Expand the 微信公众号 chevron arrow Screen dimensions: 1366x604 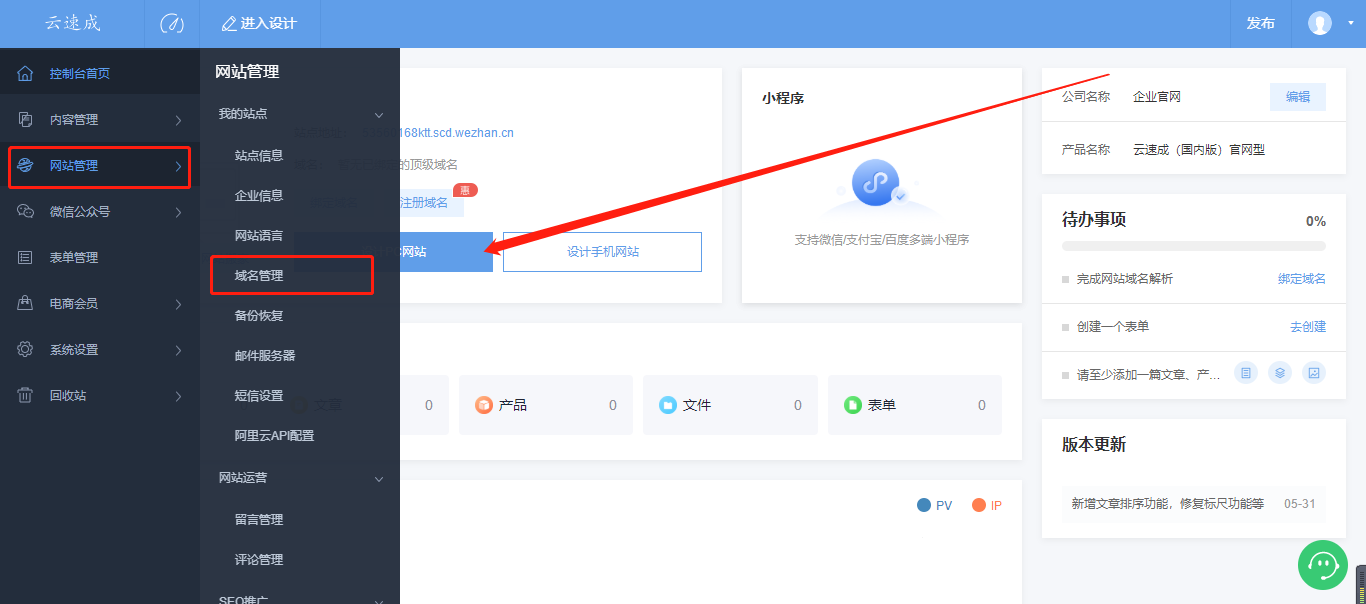[x=178, y=212]
